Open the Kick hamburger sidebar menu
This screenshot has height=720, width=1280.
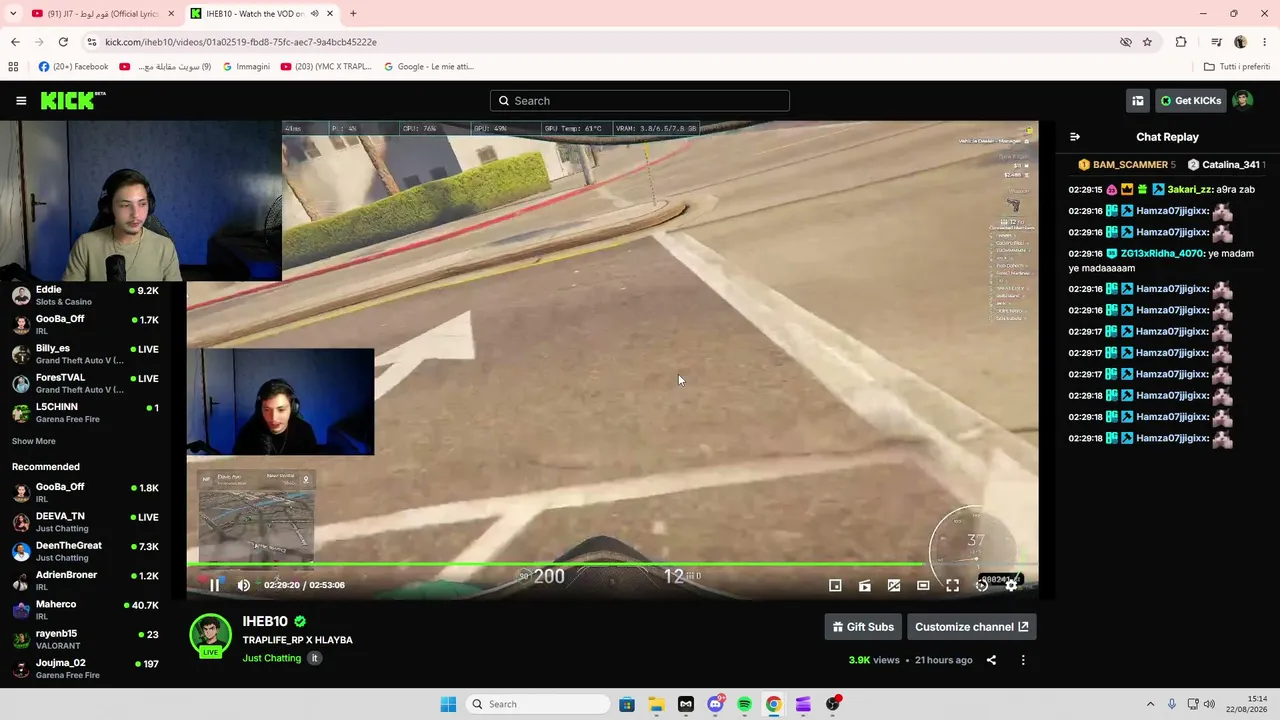21,101
